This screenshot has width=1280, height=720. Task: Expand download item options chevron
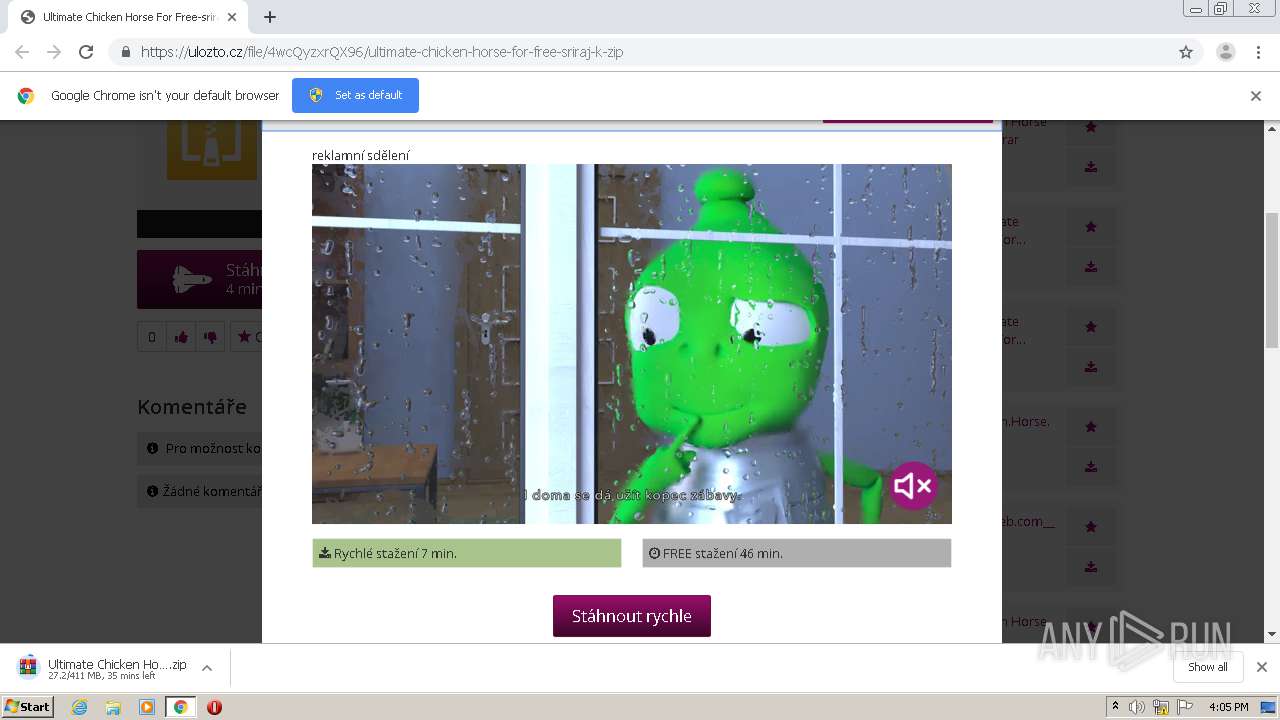207,668
